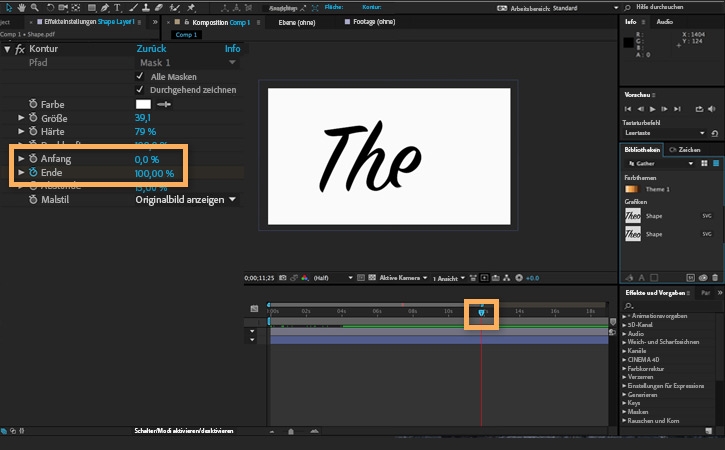725x450 pixels.
Task: Toggle the Alle Masken checkbox
Action: tap(140, 76)
